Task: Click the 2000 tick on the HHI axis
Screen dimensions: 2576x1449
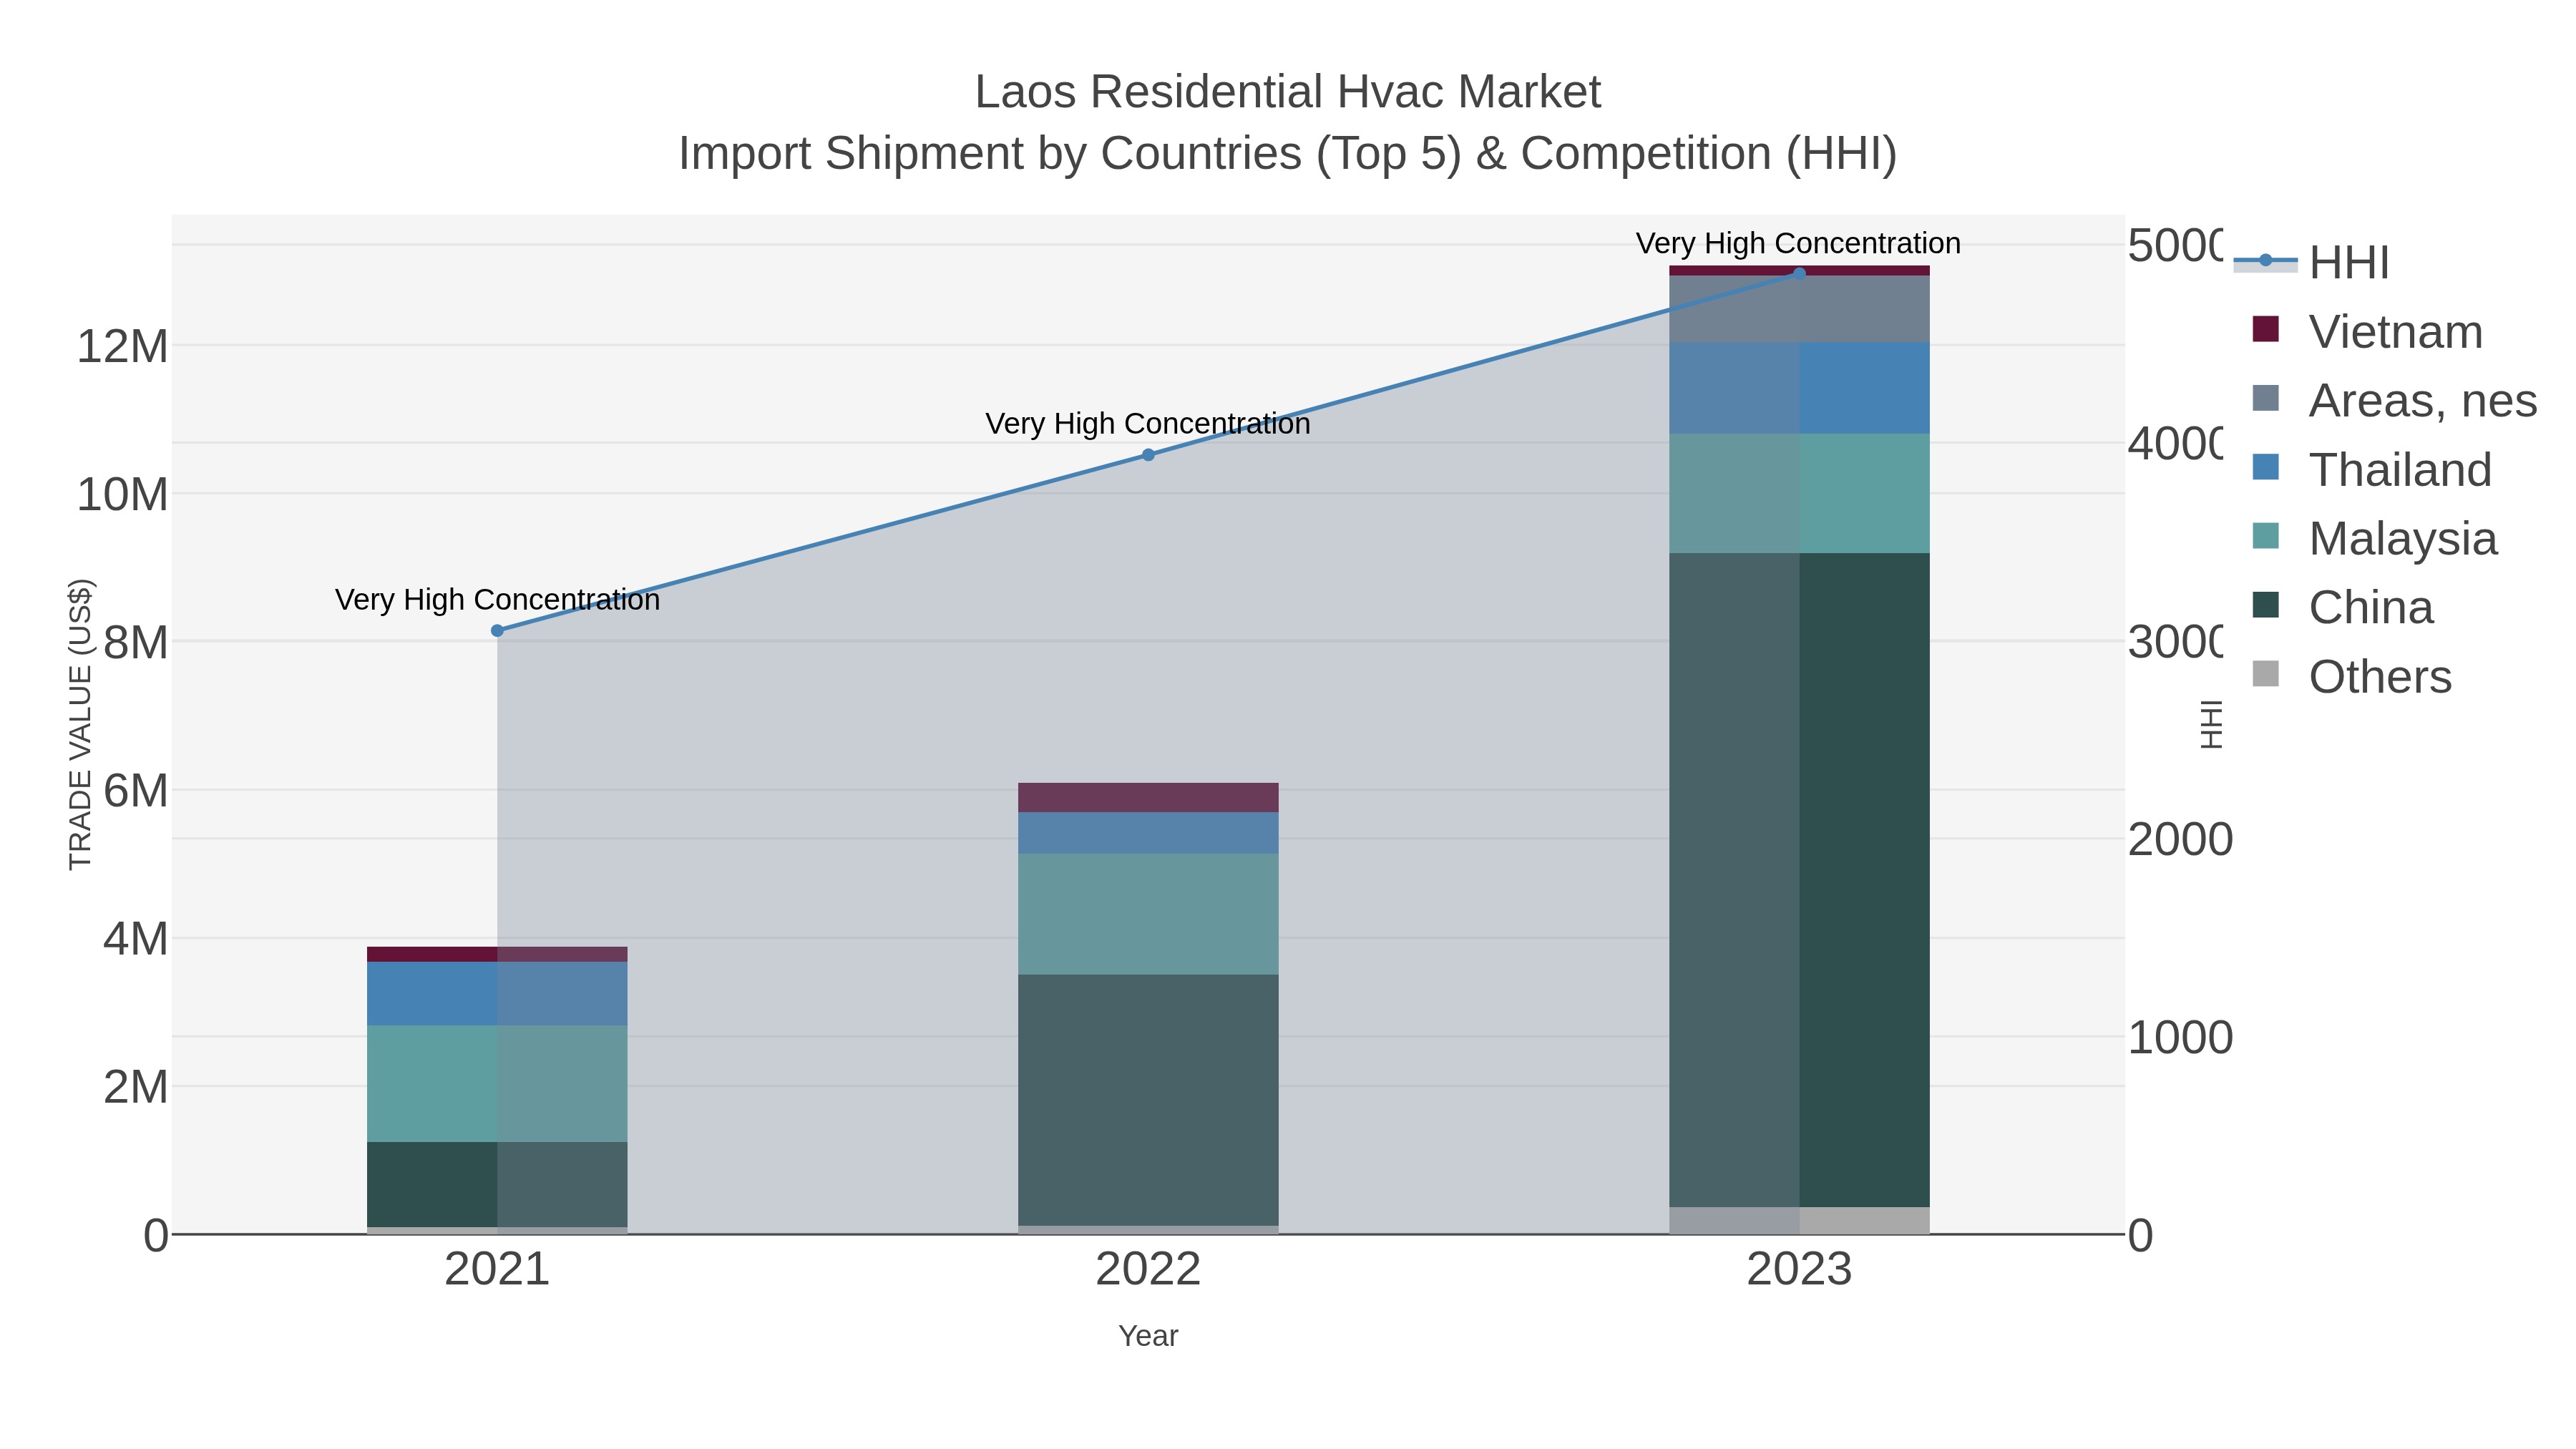Action: click(x=2180, y=840)
